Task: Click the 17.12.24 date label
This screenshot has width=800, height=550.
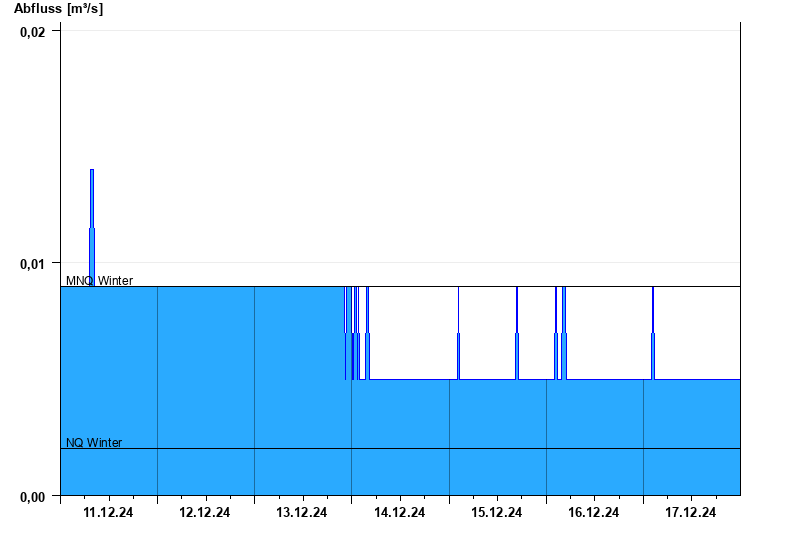Action: coord(690,512)
